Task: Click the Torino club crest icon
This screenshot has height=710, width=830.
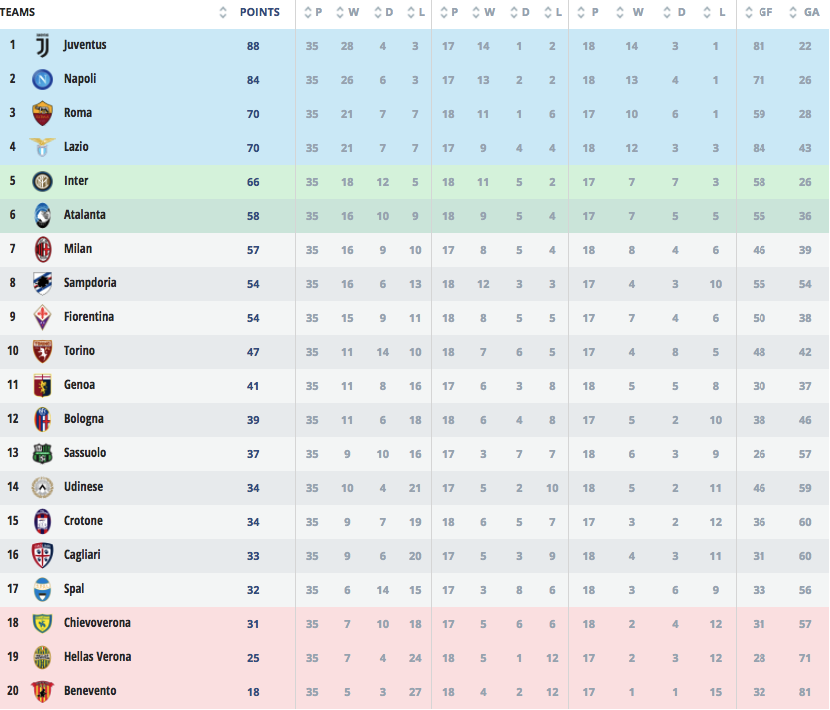Action: click(x=42, y=351)
